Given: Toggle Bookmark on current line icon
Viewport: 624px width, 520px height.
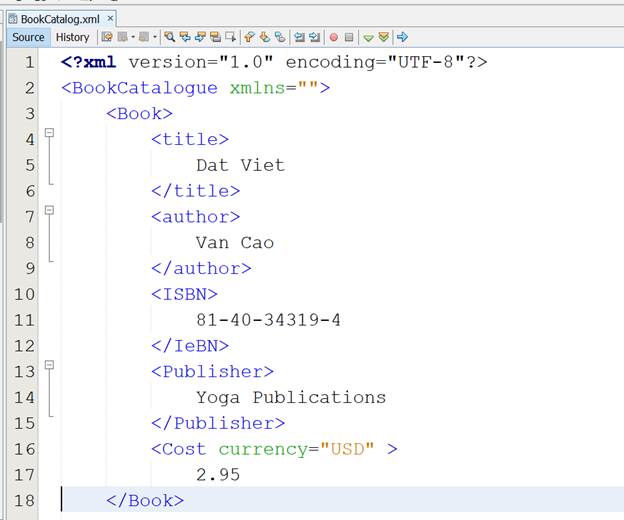Looking at the screenshot, I should coord(280,37).
